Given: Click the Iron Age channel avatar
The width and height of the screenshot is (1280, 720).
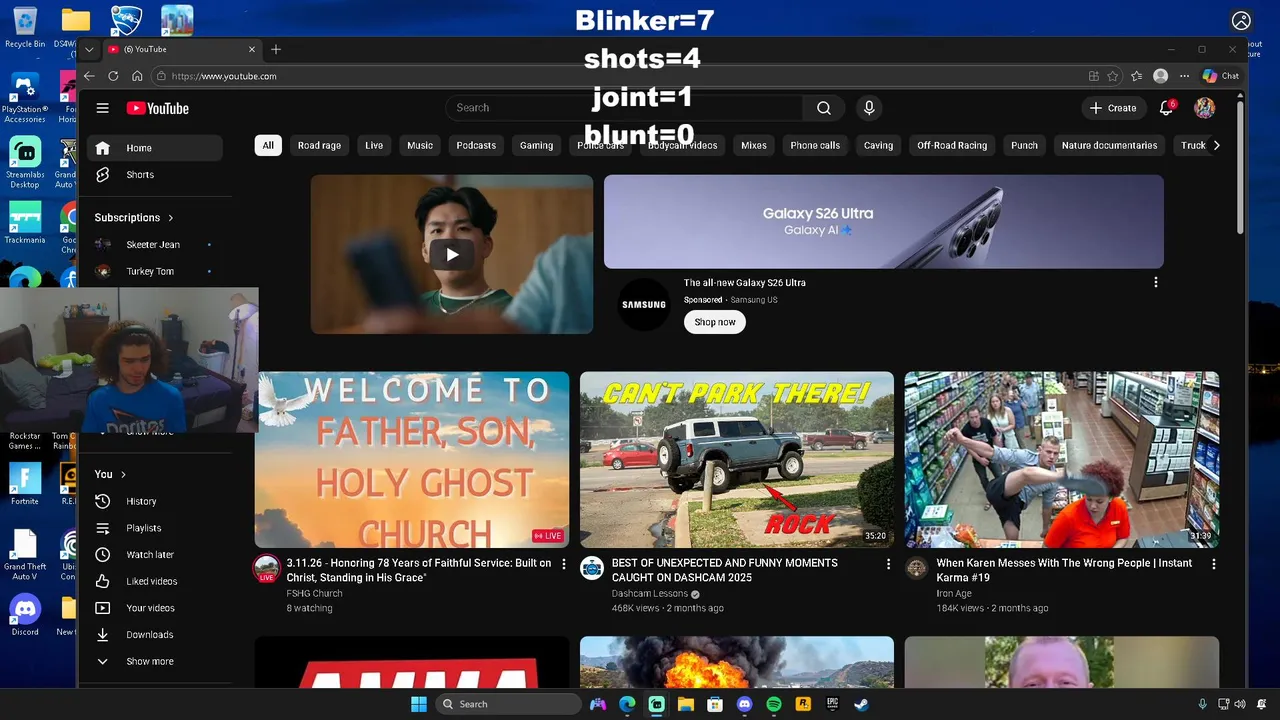Looking at the screenshot, I should pos(916,568).
